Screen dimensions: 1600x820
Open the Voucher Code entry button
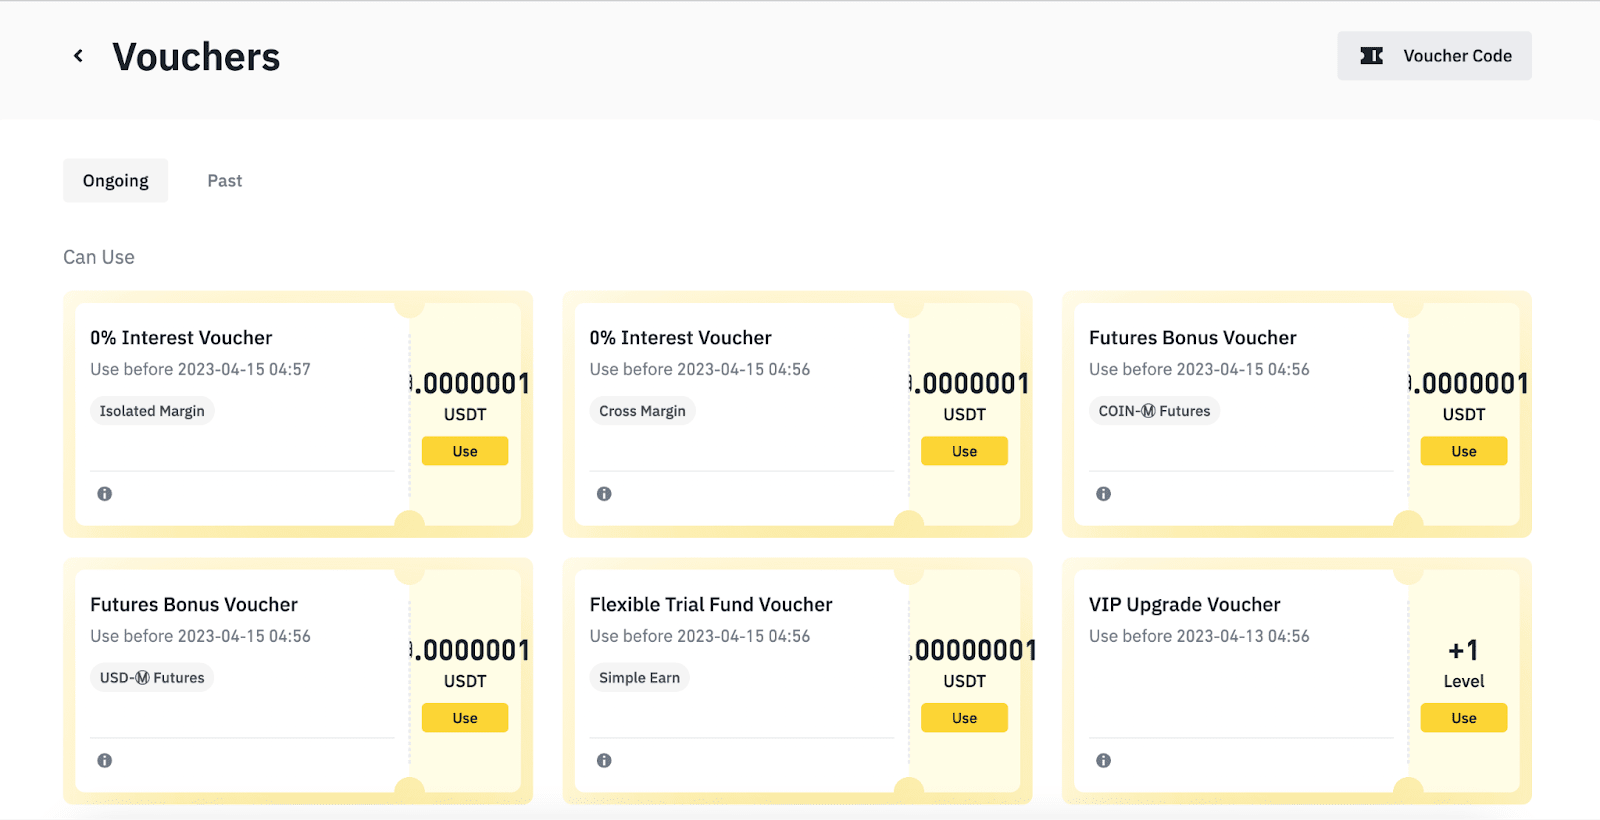[x=1434, y=56]
